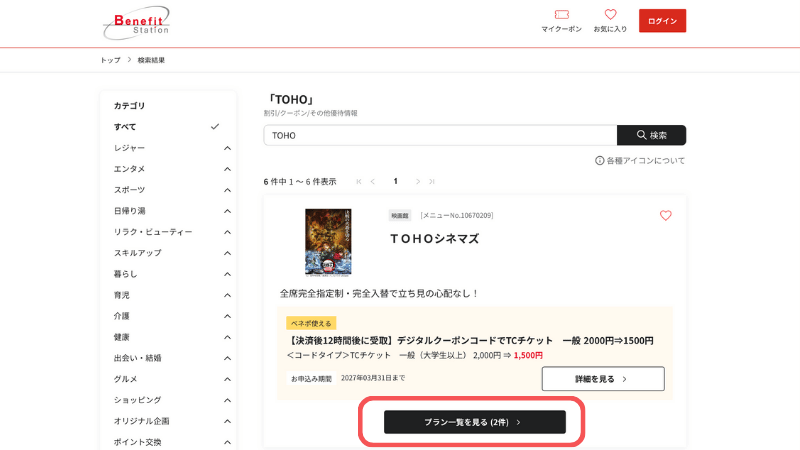Open the マイクーポン coupon icon
The width and height of the screenshot is (800, 450).
[x=561, y=15]
